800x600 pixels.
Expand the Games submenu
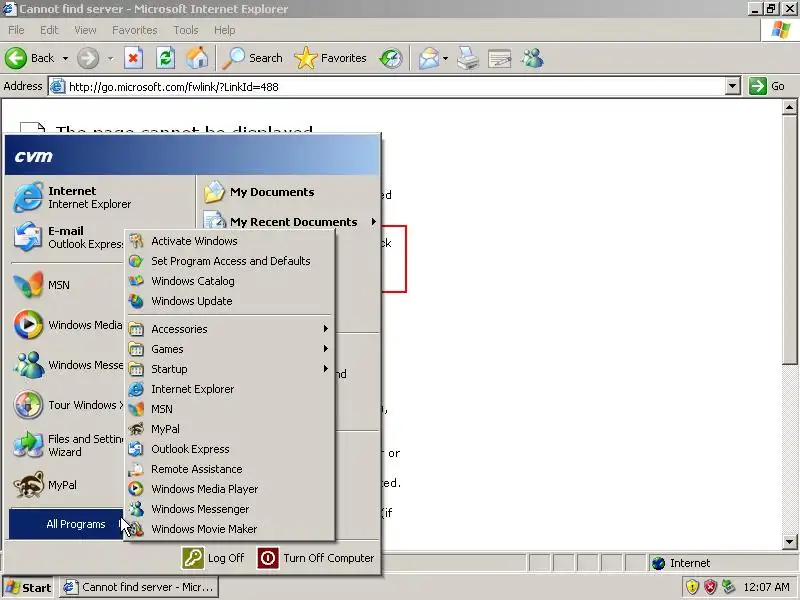click(230, 349)
